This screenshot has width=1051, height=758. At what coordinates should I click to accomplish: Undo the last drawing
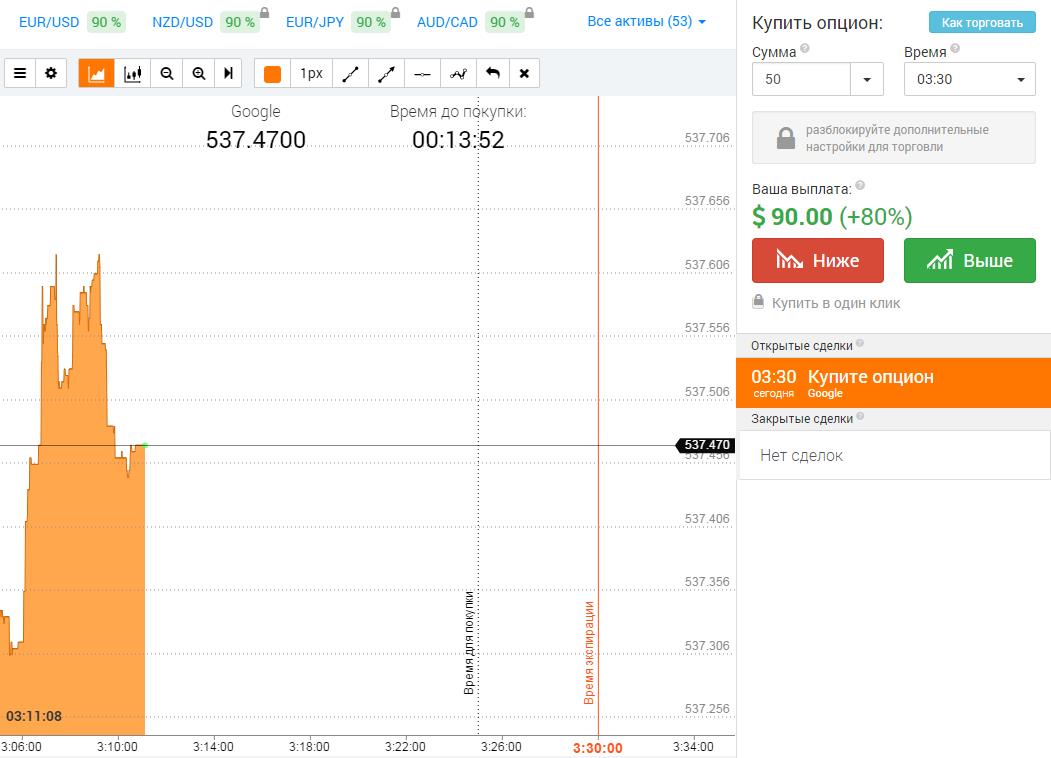click(x=493, y=74)
